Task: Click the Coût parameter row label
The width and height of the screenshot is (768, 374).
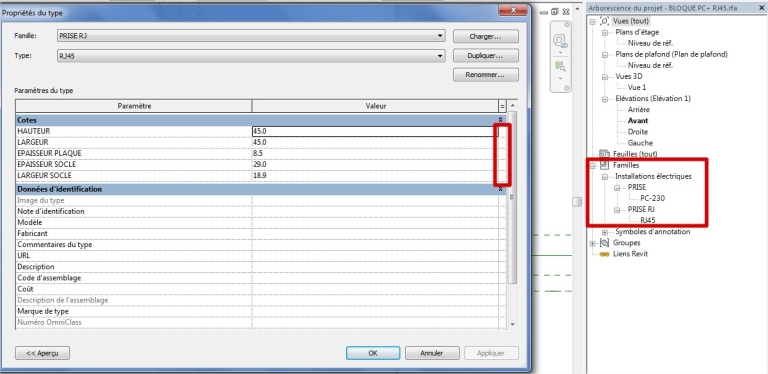Action: [x=25, y=289]
